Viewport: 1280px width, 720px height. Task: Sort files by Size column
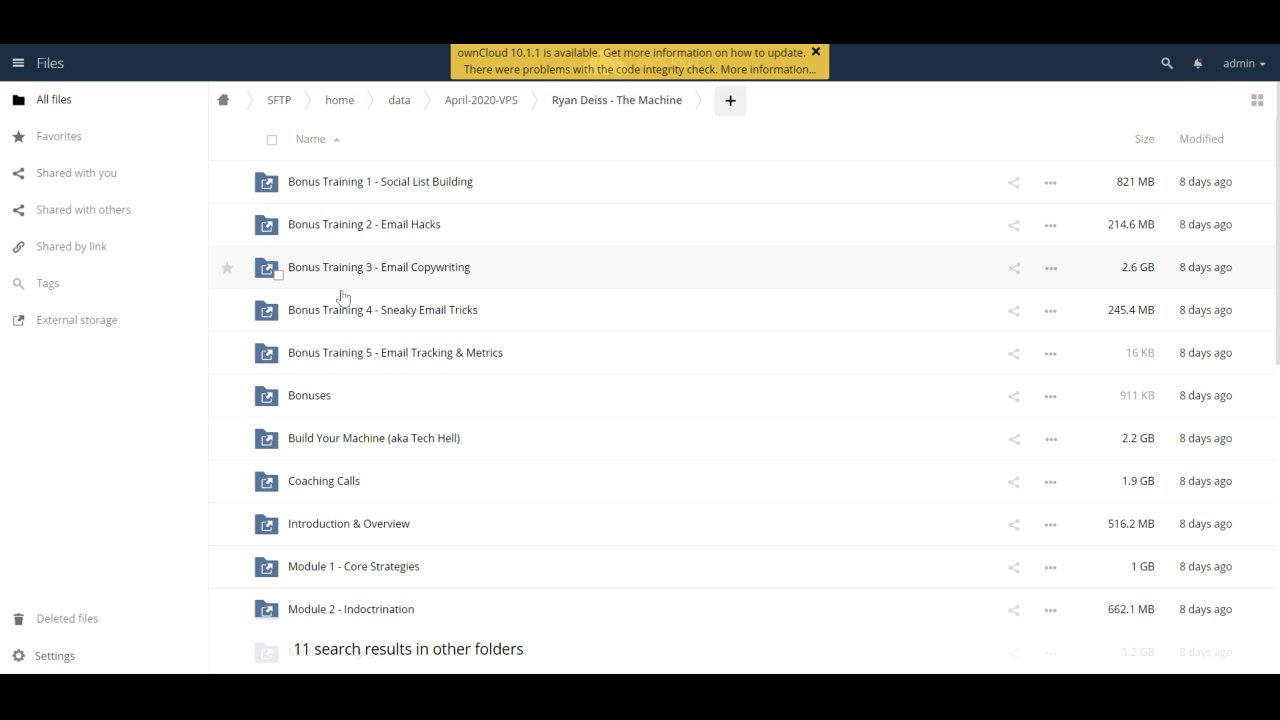pyautogui.click(x=1144, y=139)
